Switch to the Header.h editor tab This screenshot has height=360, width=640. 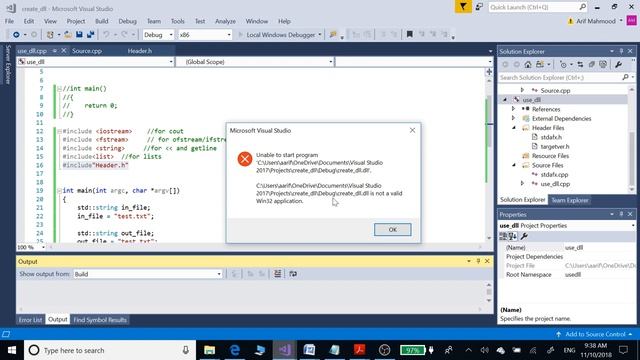pyautogui.click(x=140, y=51)
